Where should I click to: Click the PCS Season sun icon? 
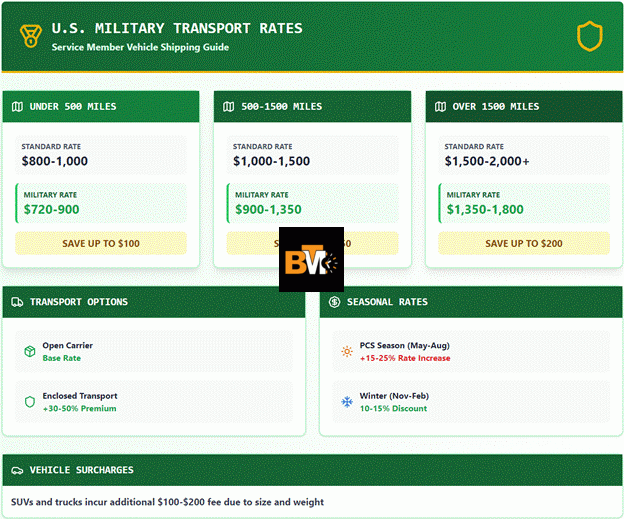(347, 352)
